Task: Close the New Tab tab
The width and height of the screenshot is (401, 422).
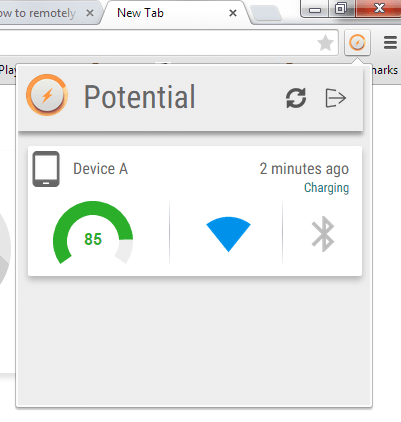Action: (x=233, y=13)
